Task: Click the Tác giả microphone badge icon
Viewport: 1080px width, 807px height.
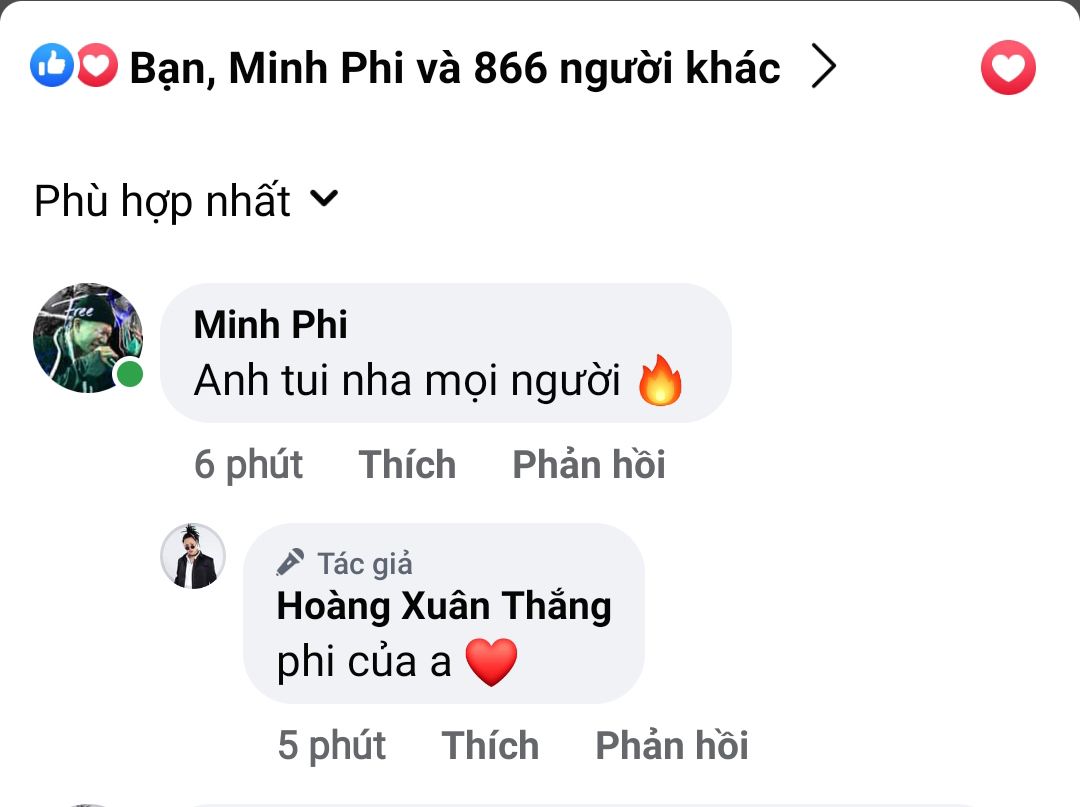Action: click(290, 562)
